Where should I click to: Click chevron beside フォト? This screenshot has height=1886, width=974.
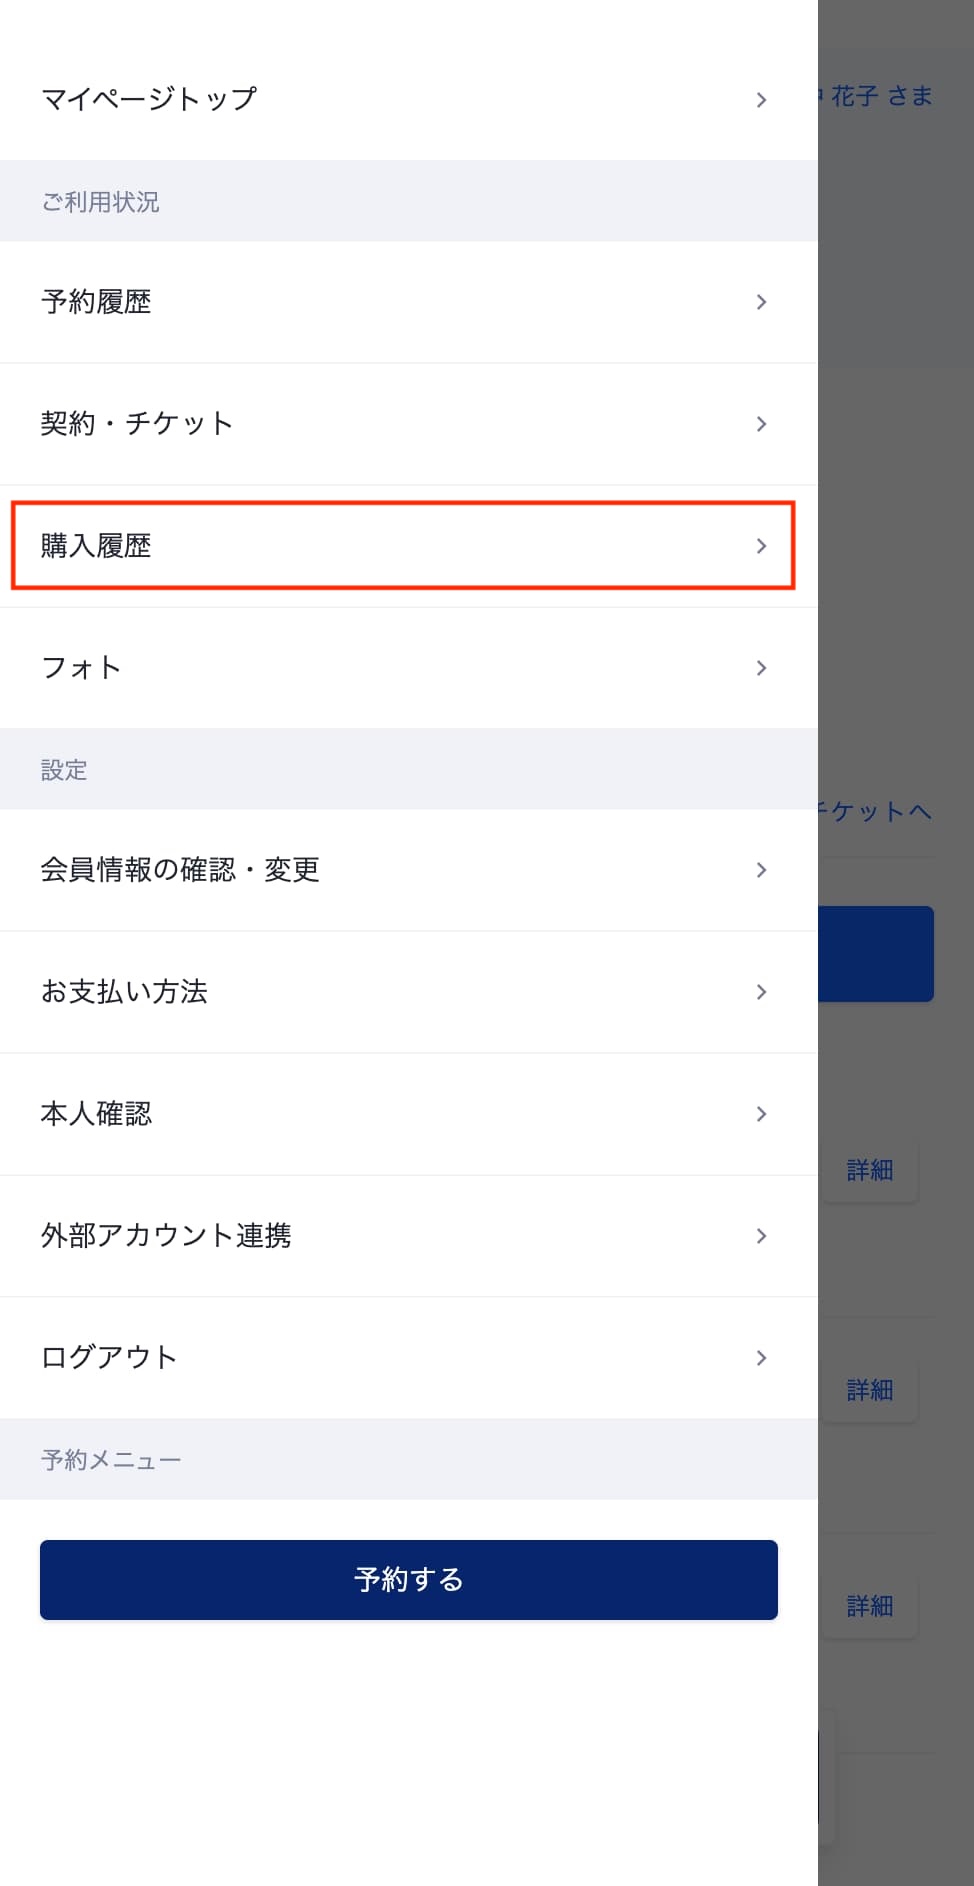coord(761,668)
